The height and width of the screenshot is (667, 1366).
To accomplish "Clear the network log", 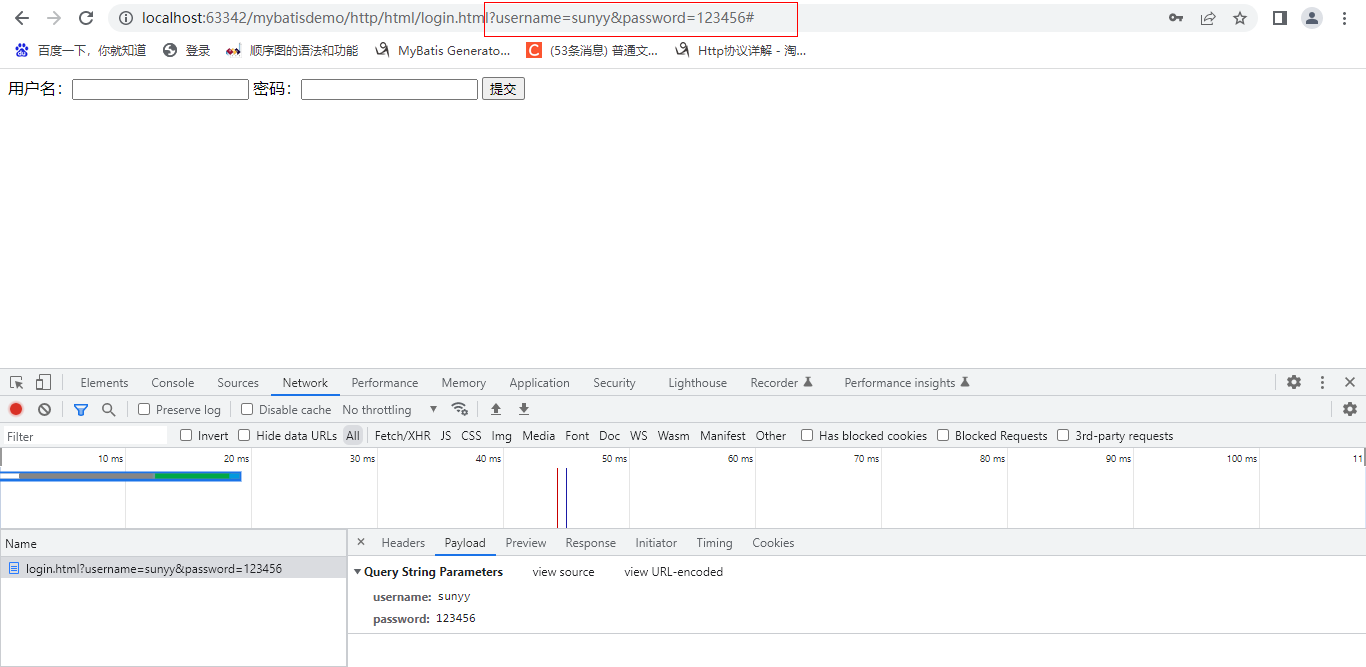I will pyautogui.click(x=44, y=409).
